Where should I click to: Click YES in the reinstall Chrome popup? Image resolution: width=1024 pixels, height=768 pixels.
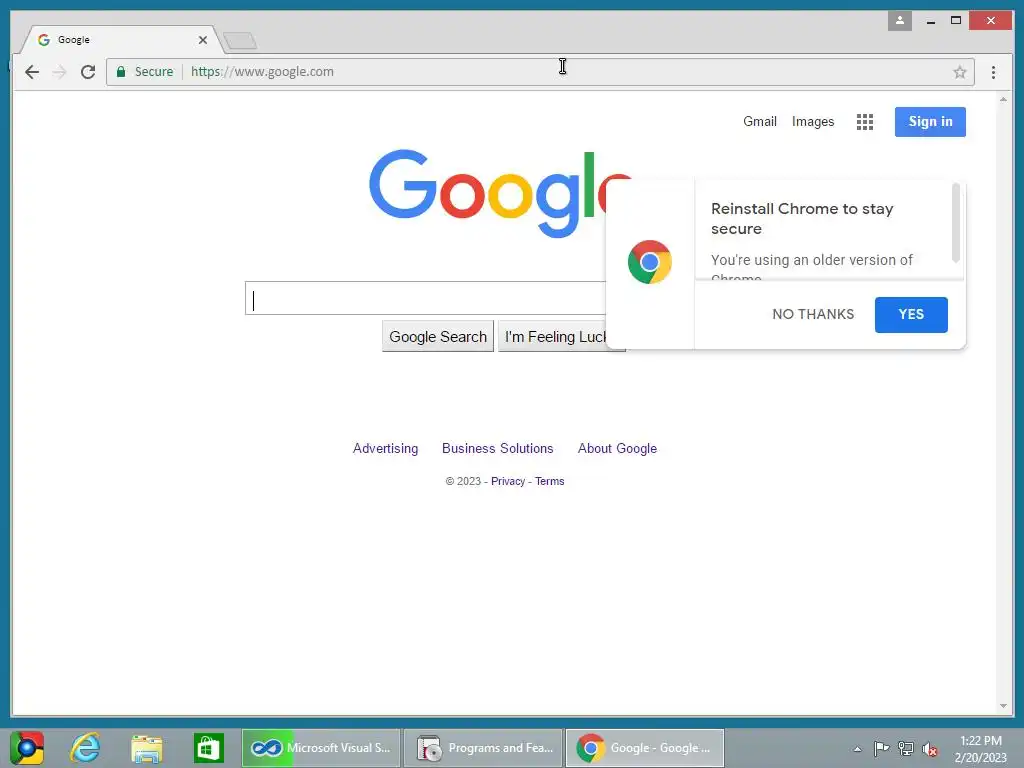[x=911, y=314]
